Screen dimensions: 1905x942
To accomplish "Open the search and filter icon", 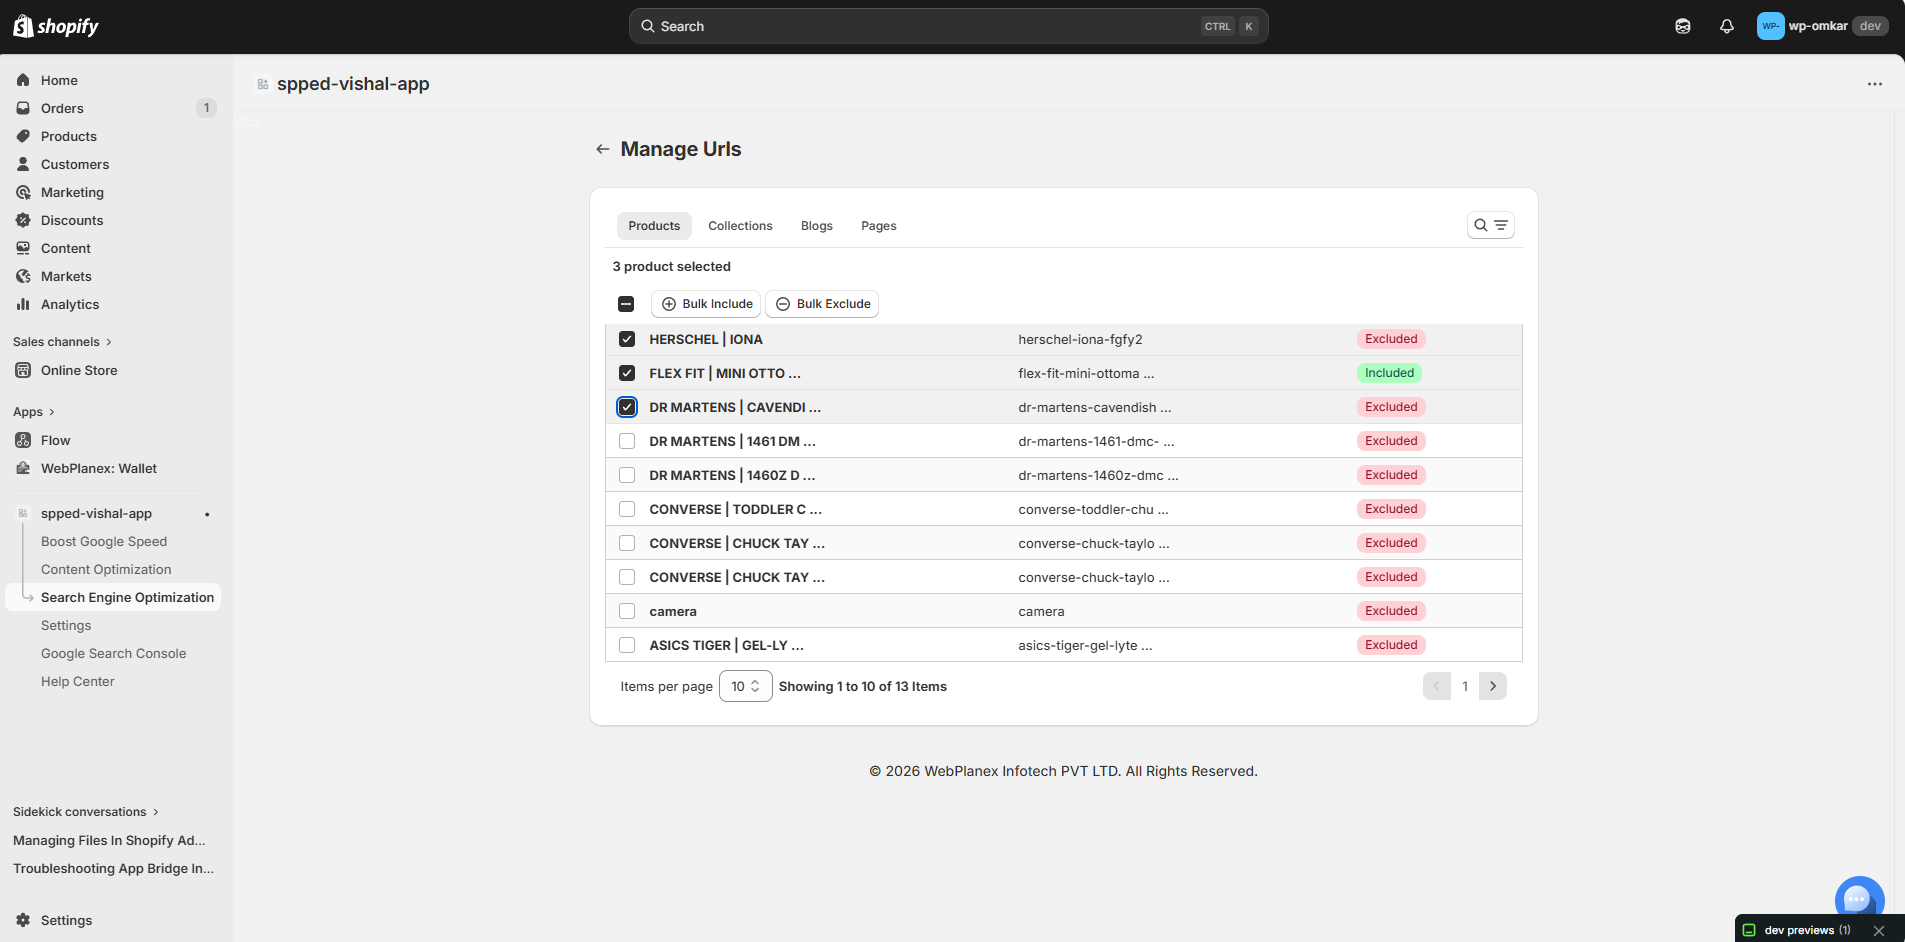I will tap(1490, 225).
